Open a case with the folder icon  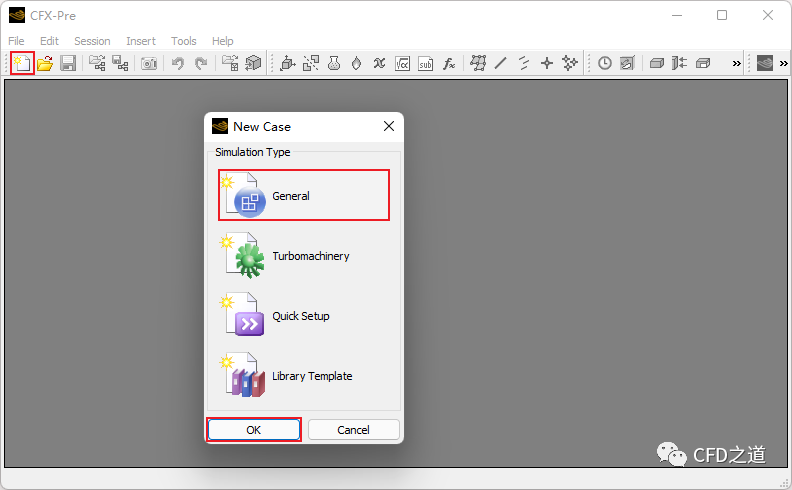[45, 63]
